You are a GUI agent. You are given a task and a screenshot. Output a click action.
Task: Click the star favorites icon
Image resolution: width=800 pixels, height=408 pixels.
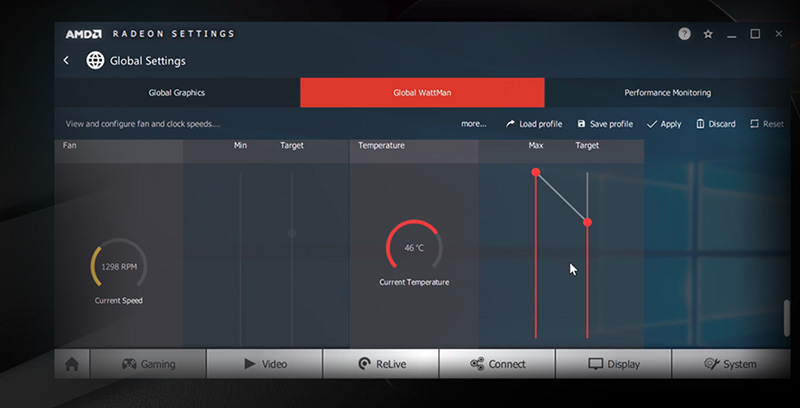708,33
